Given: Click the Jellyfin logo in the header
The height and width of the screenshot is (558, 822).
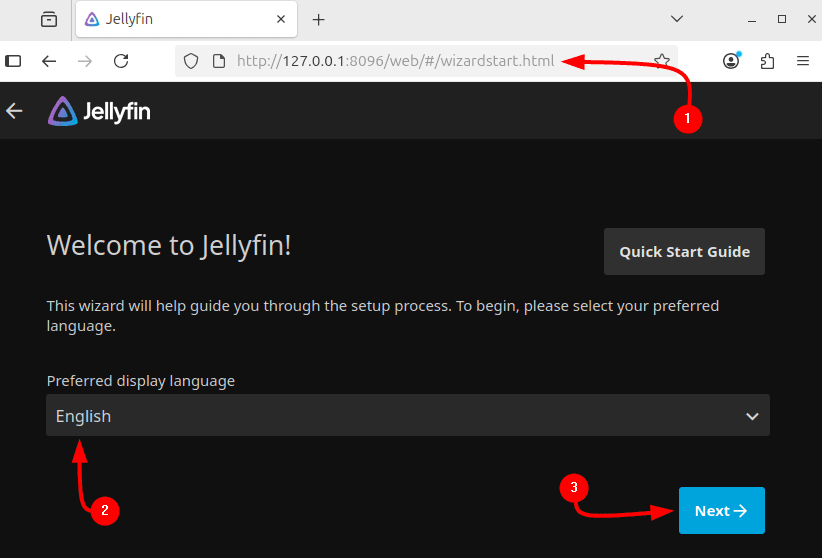Looking at the screenshot, I should 99,111.
